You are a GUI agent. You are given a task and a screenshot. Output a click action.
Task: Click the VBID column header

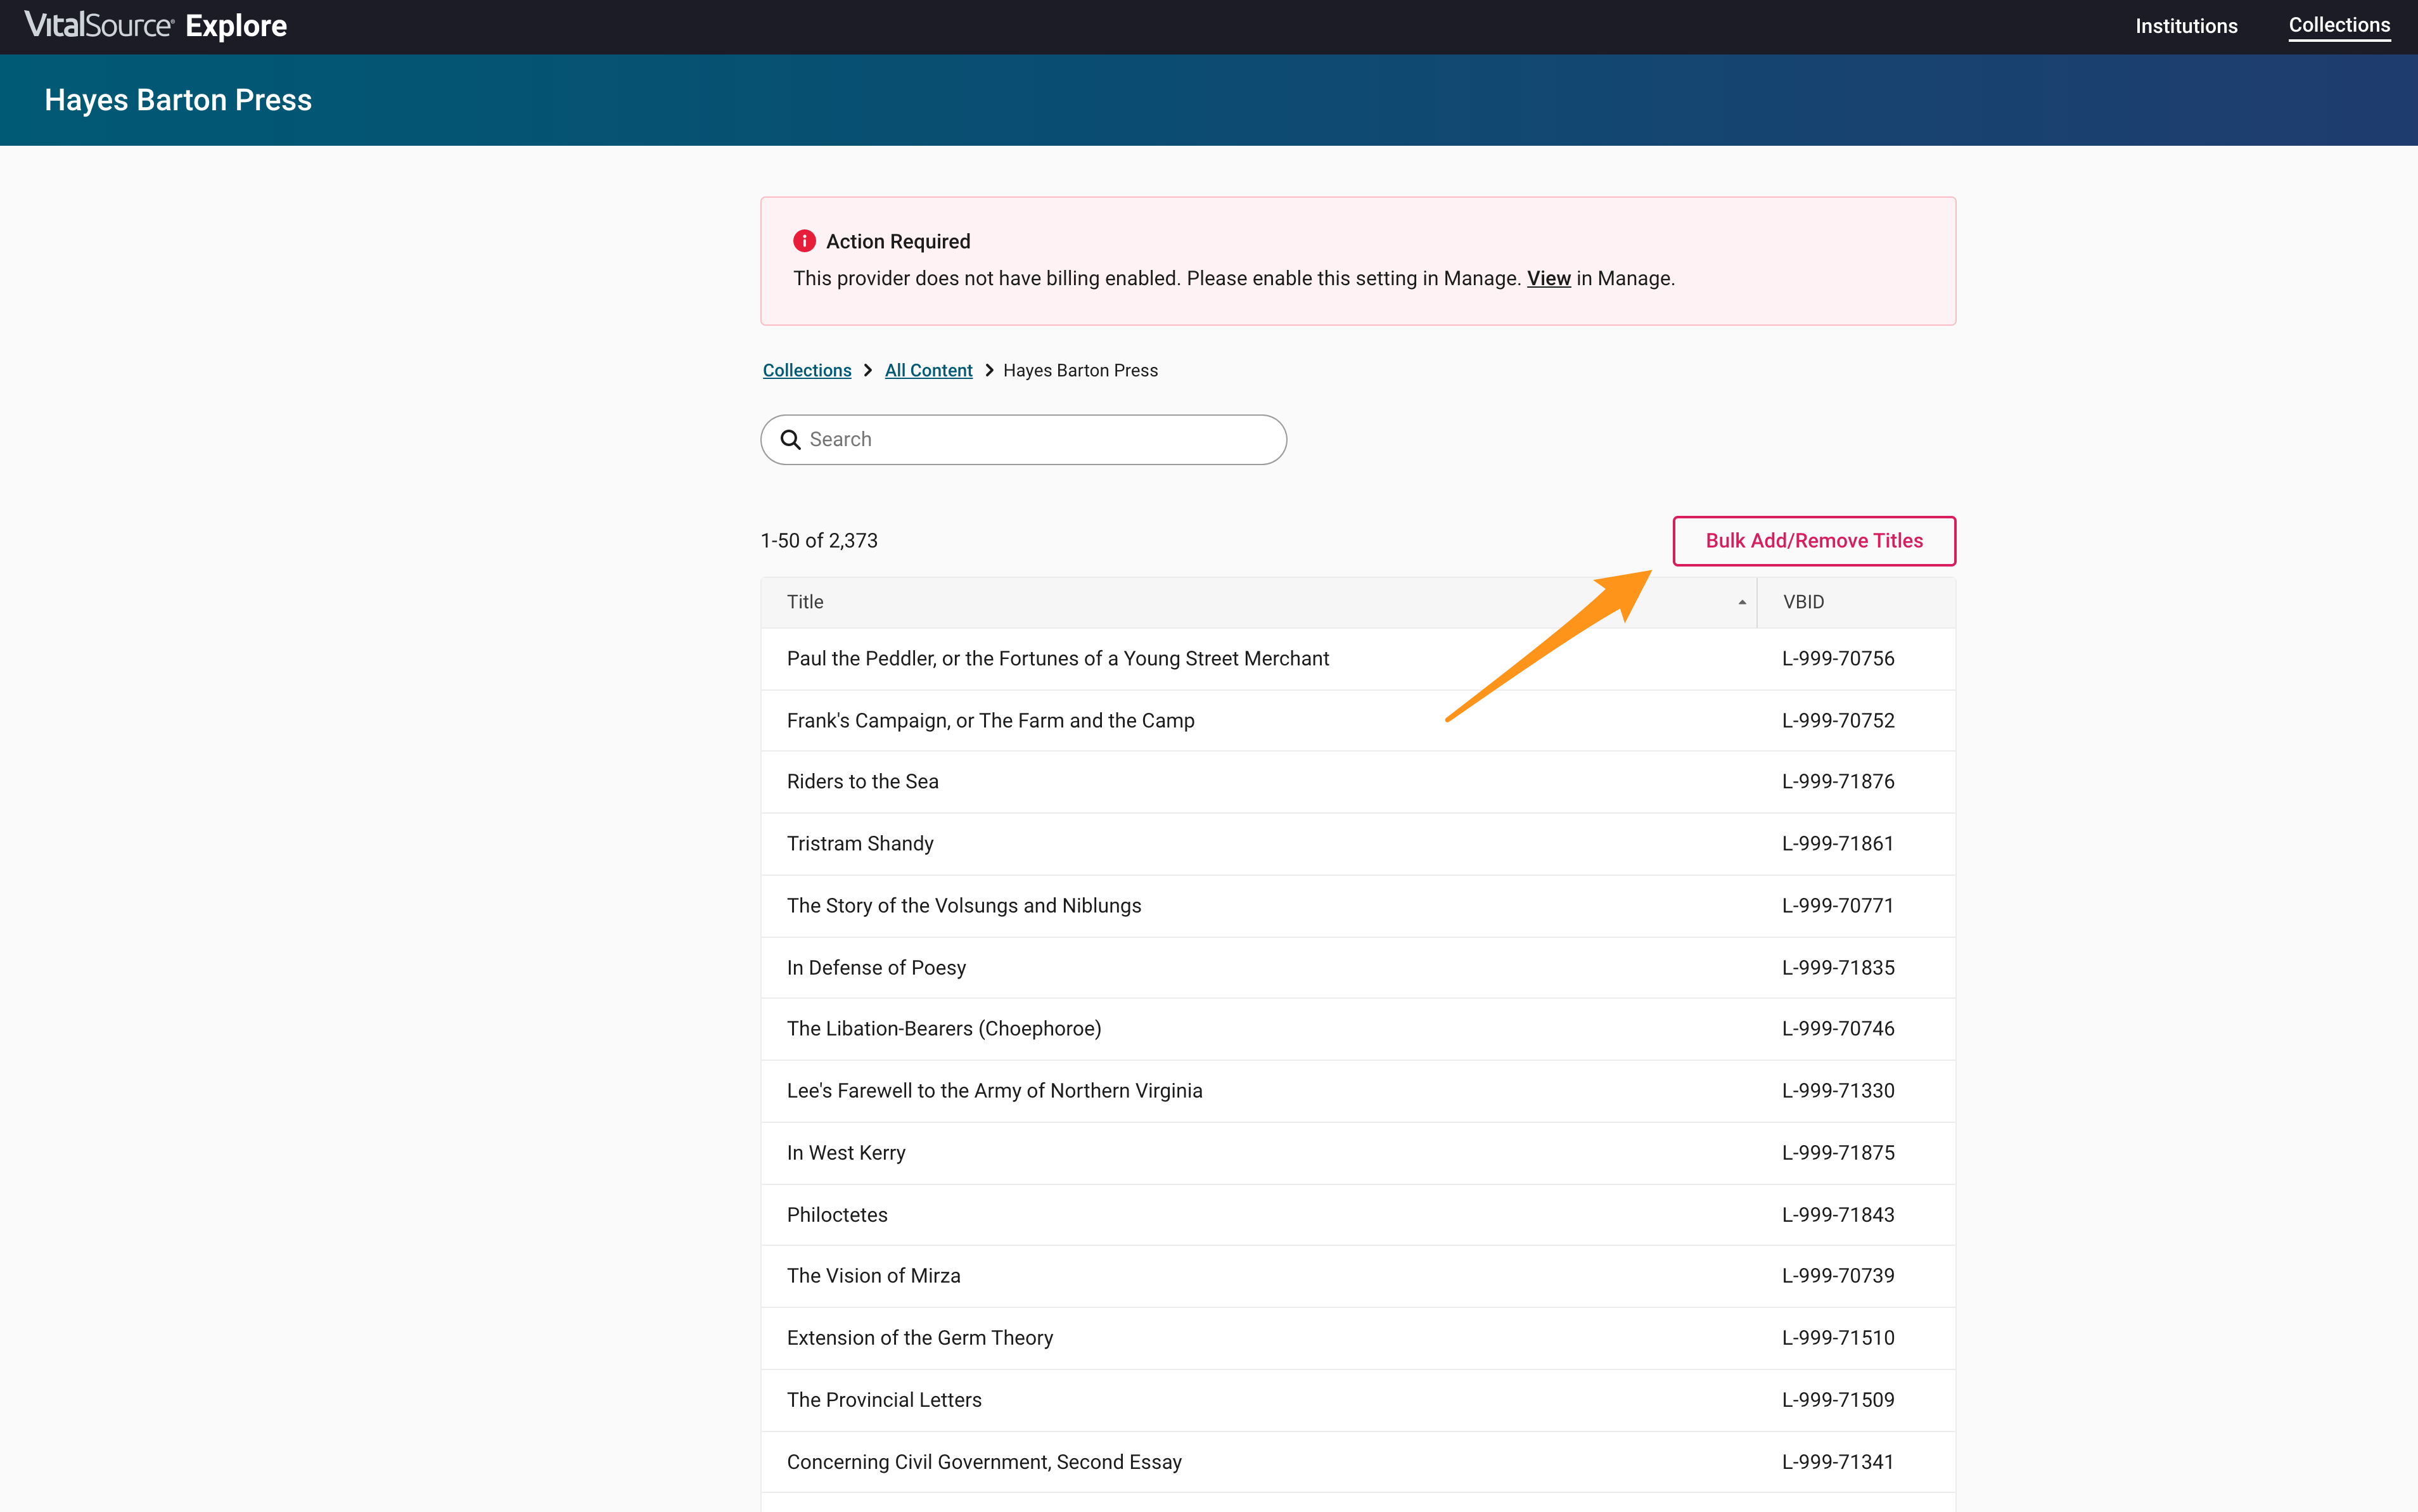(x=1803, y=602)
